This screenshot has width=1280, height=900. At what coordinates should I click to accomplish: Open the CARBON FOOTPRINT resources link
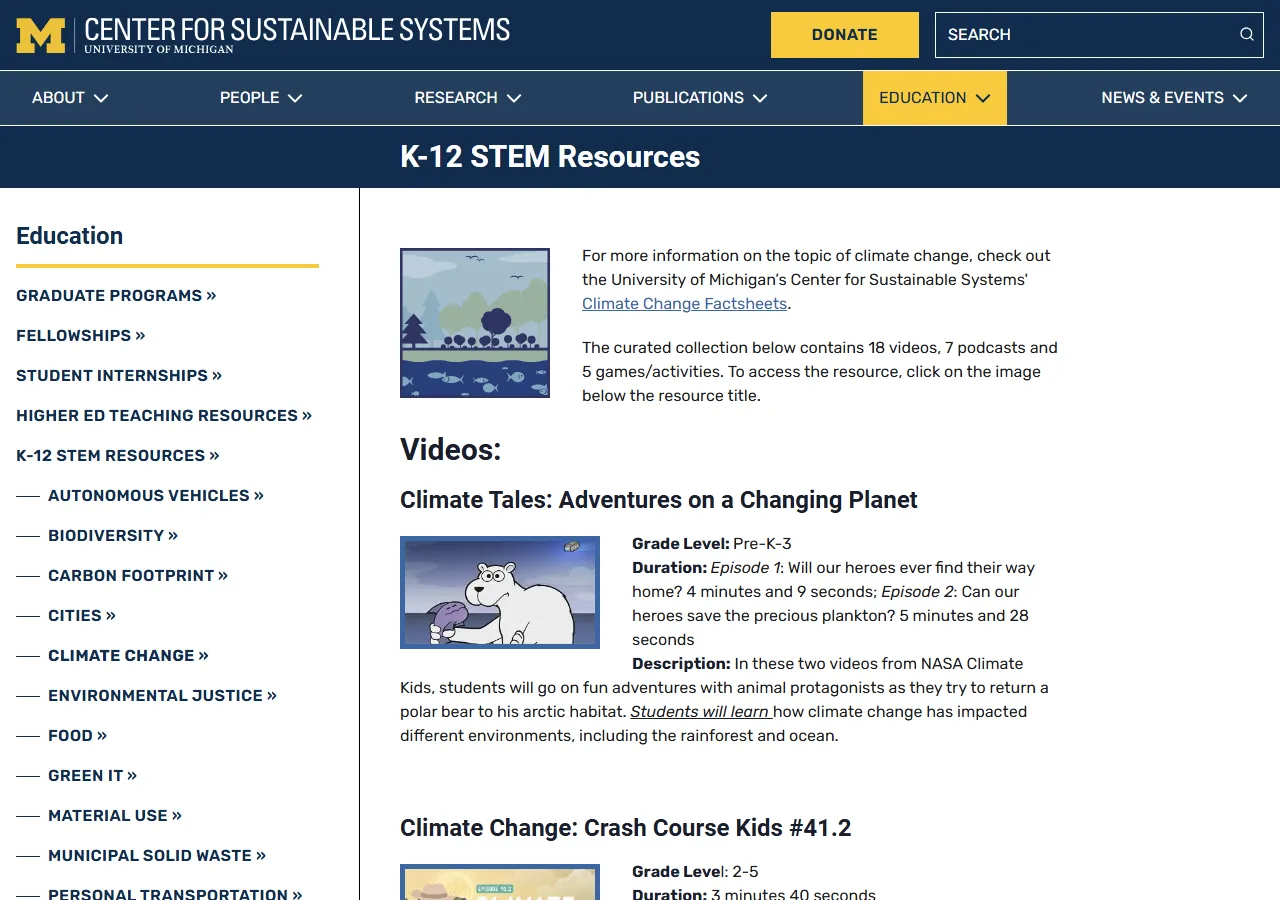coord(137,575)
